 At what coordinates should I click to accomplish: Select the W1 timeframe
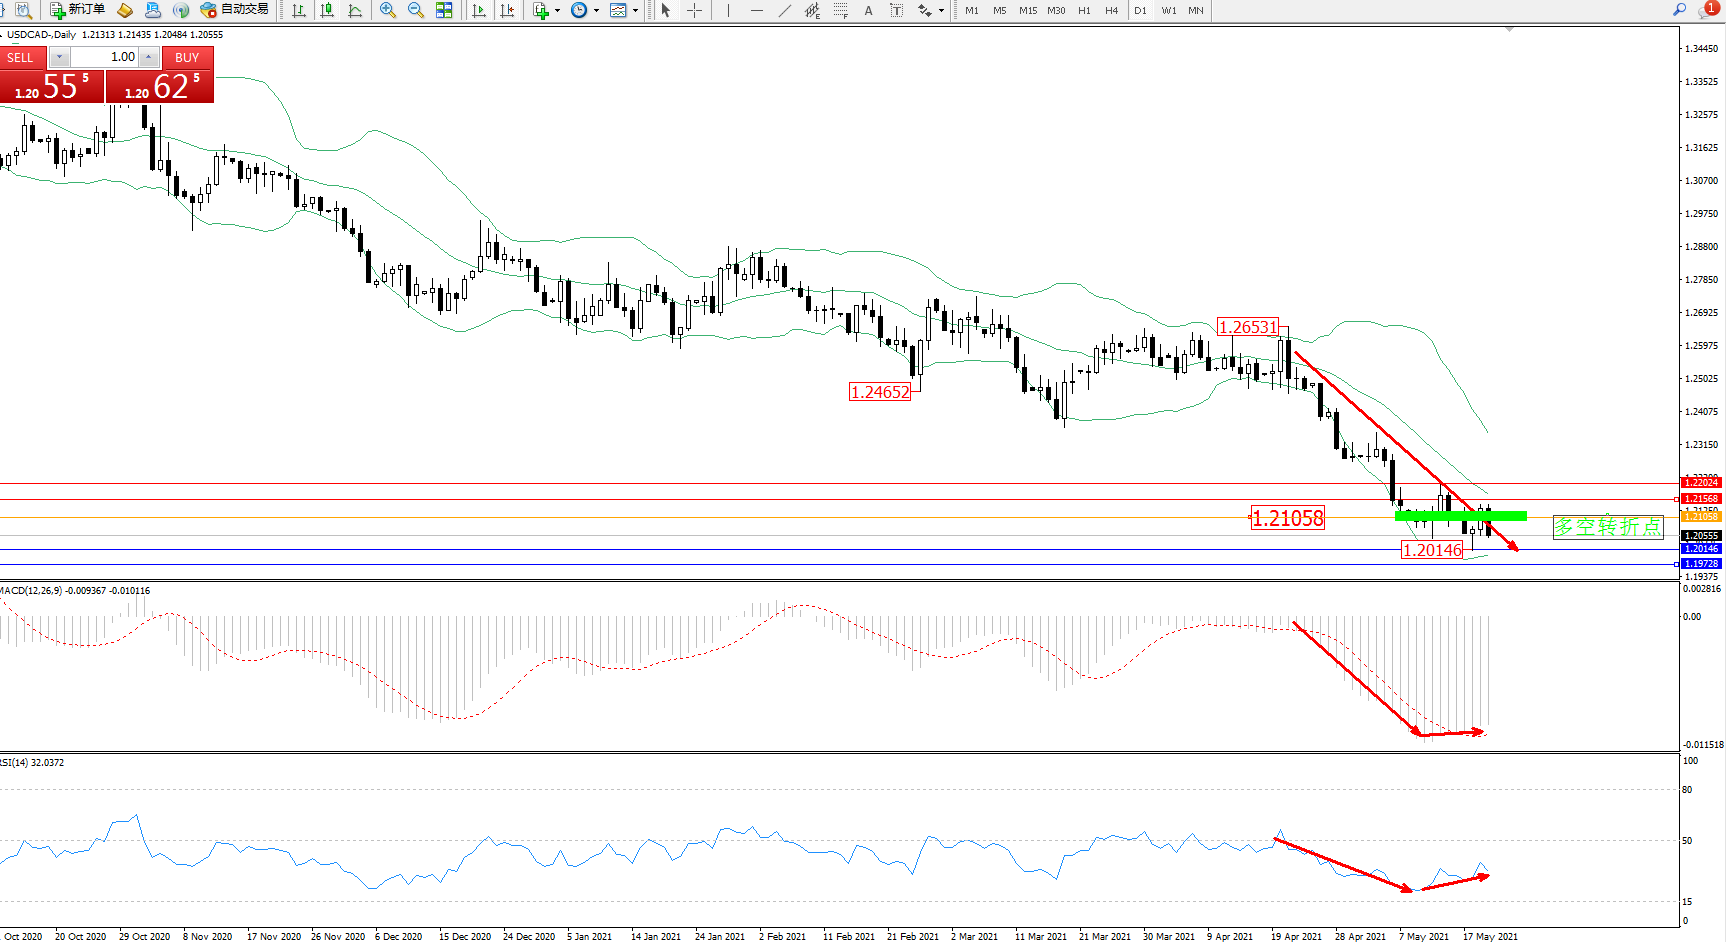point(1169,10)
